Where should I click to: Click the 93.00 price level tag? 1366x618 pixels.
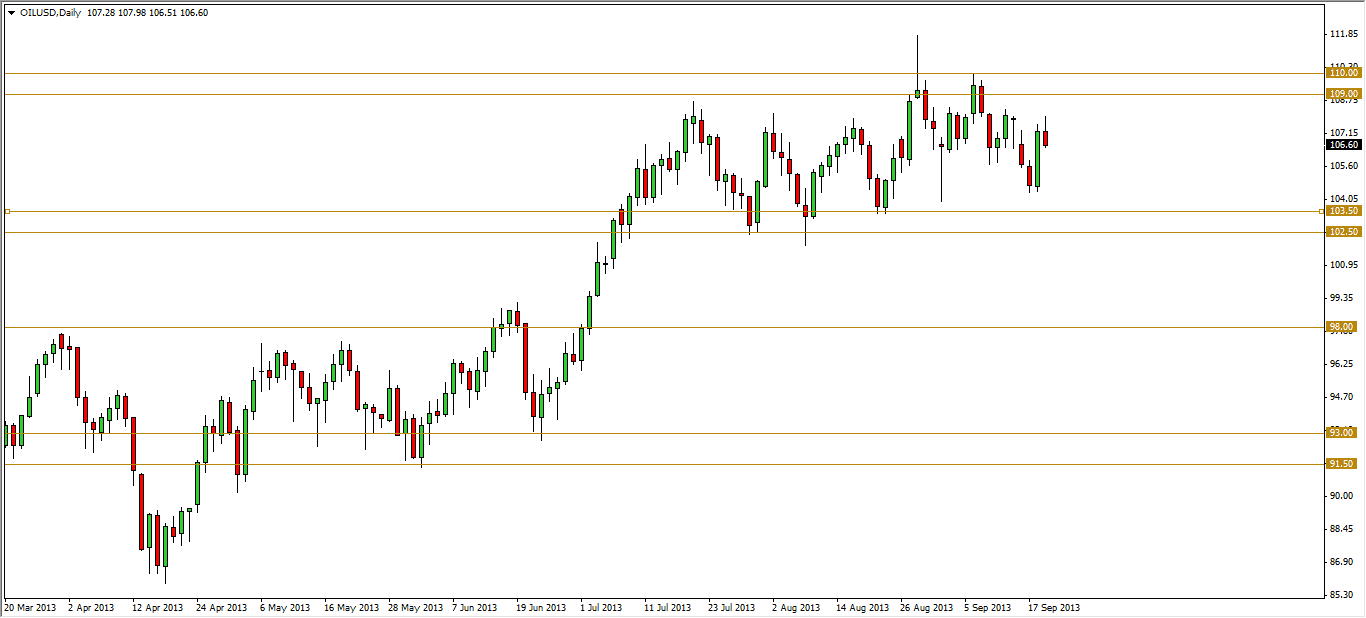(x=1342, y=433)
